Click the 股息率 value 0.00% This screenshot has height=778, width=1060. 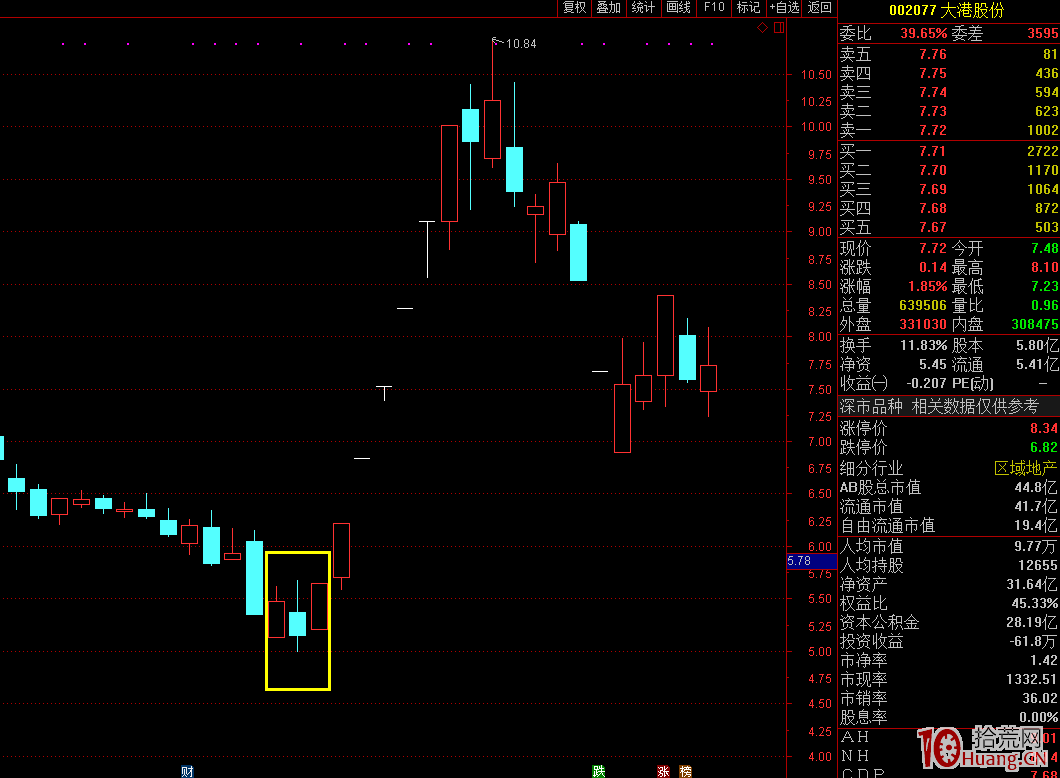tap(1038, 716)
